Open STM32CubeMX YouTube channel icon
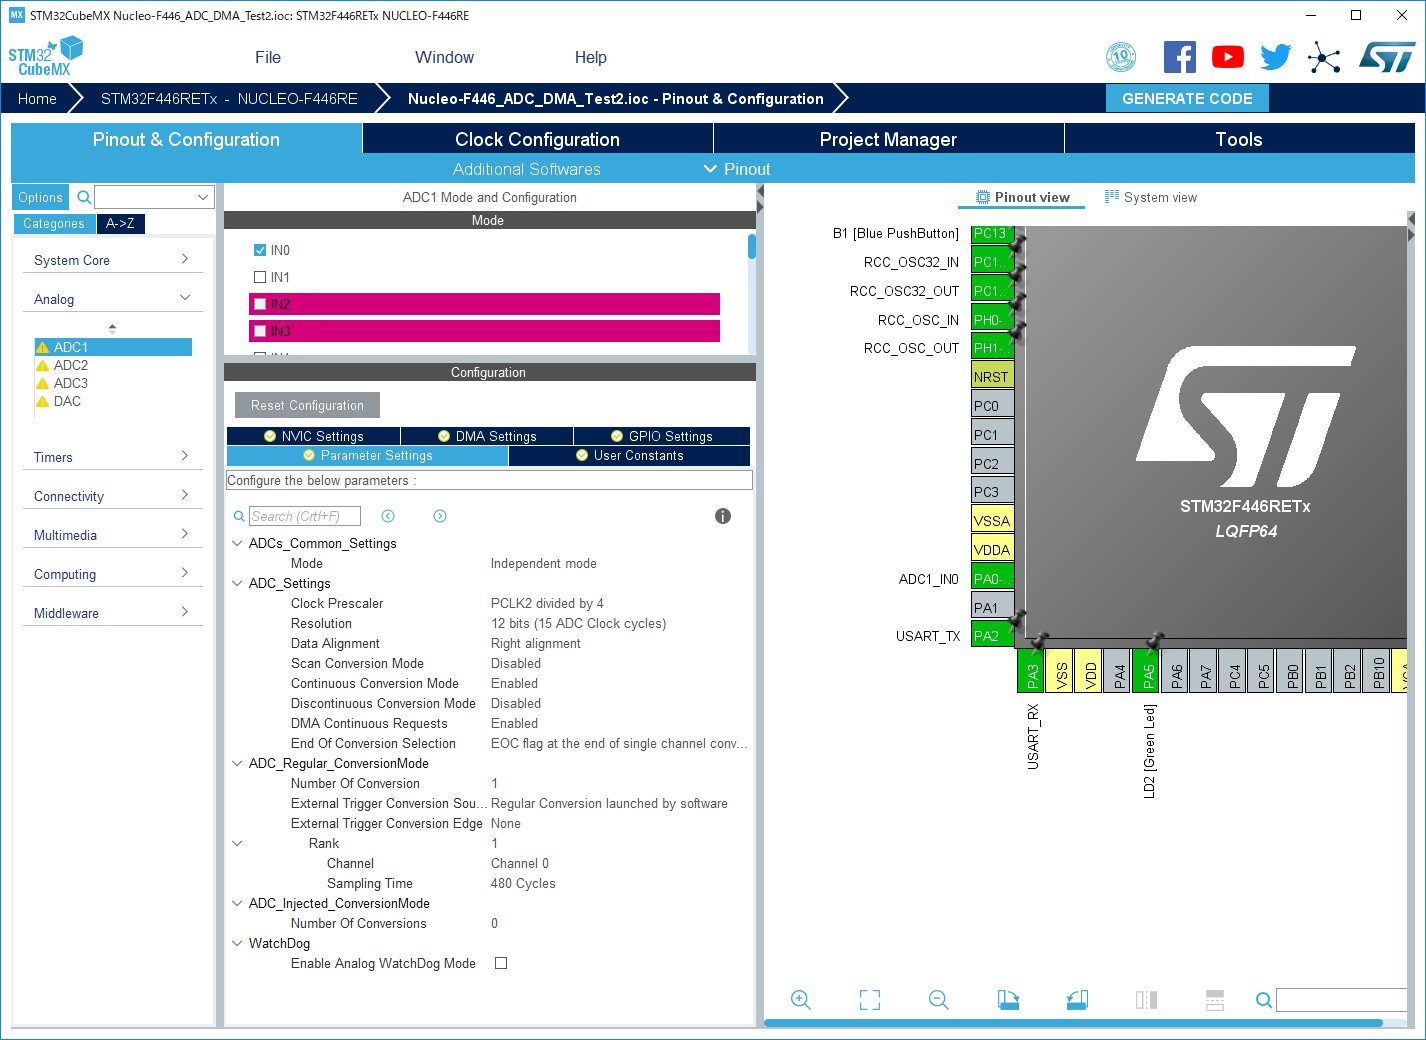Screen dimensions: 1426x1040 click(x=1227, y=57)
